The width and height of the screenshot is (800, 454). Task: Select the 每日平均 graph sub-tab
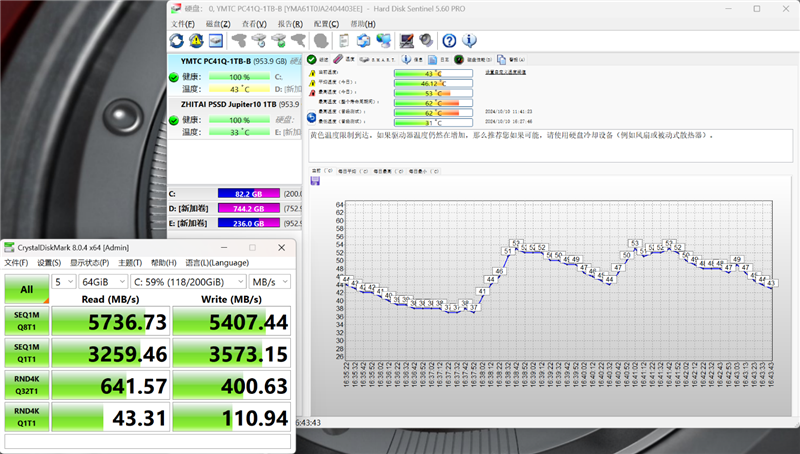tap(353, 171)
